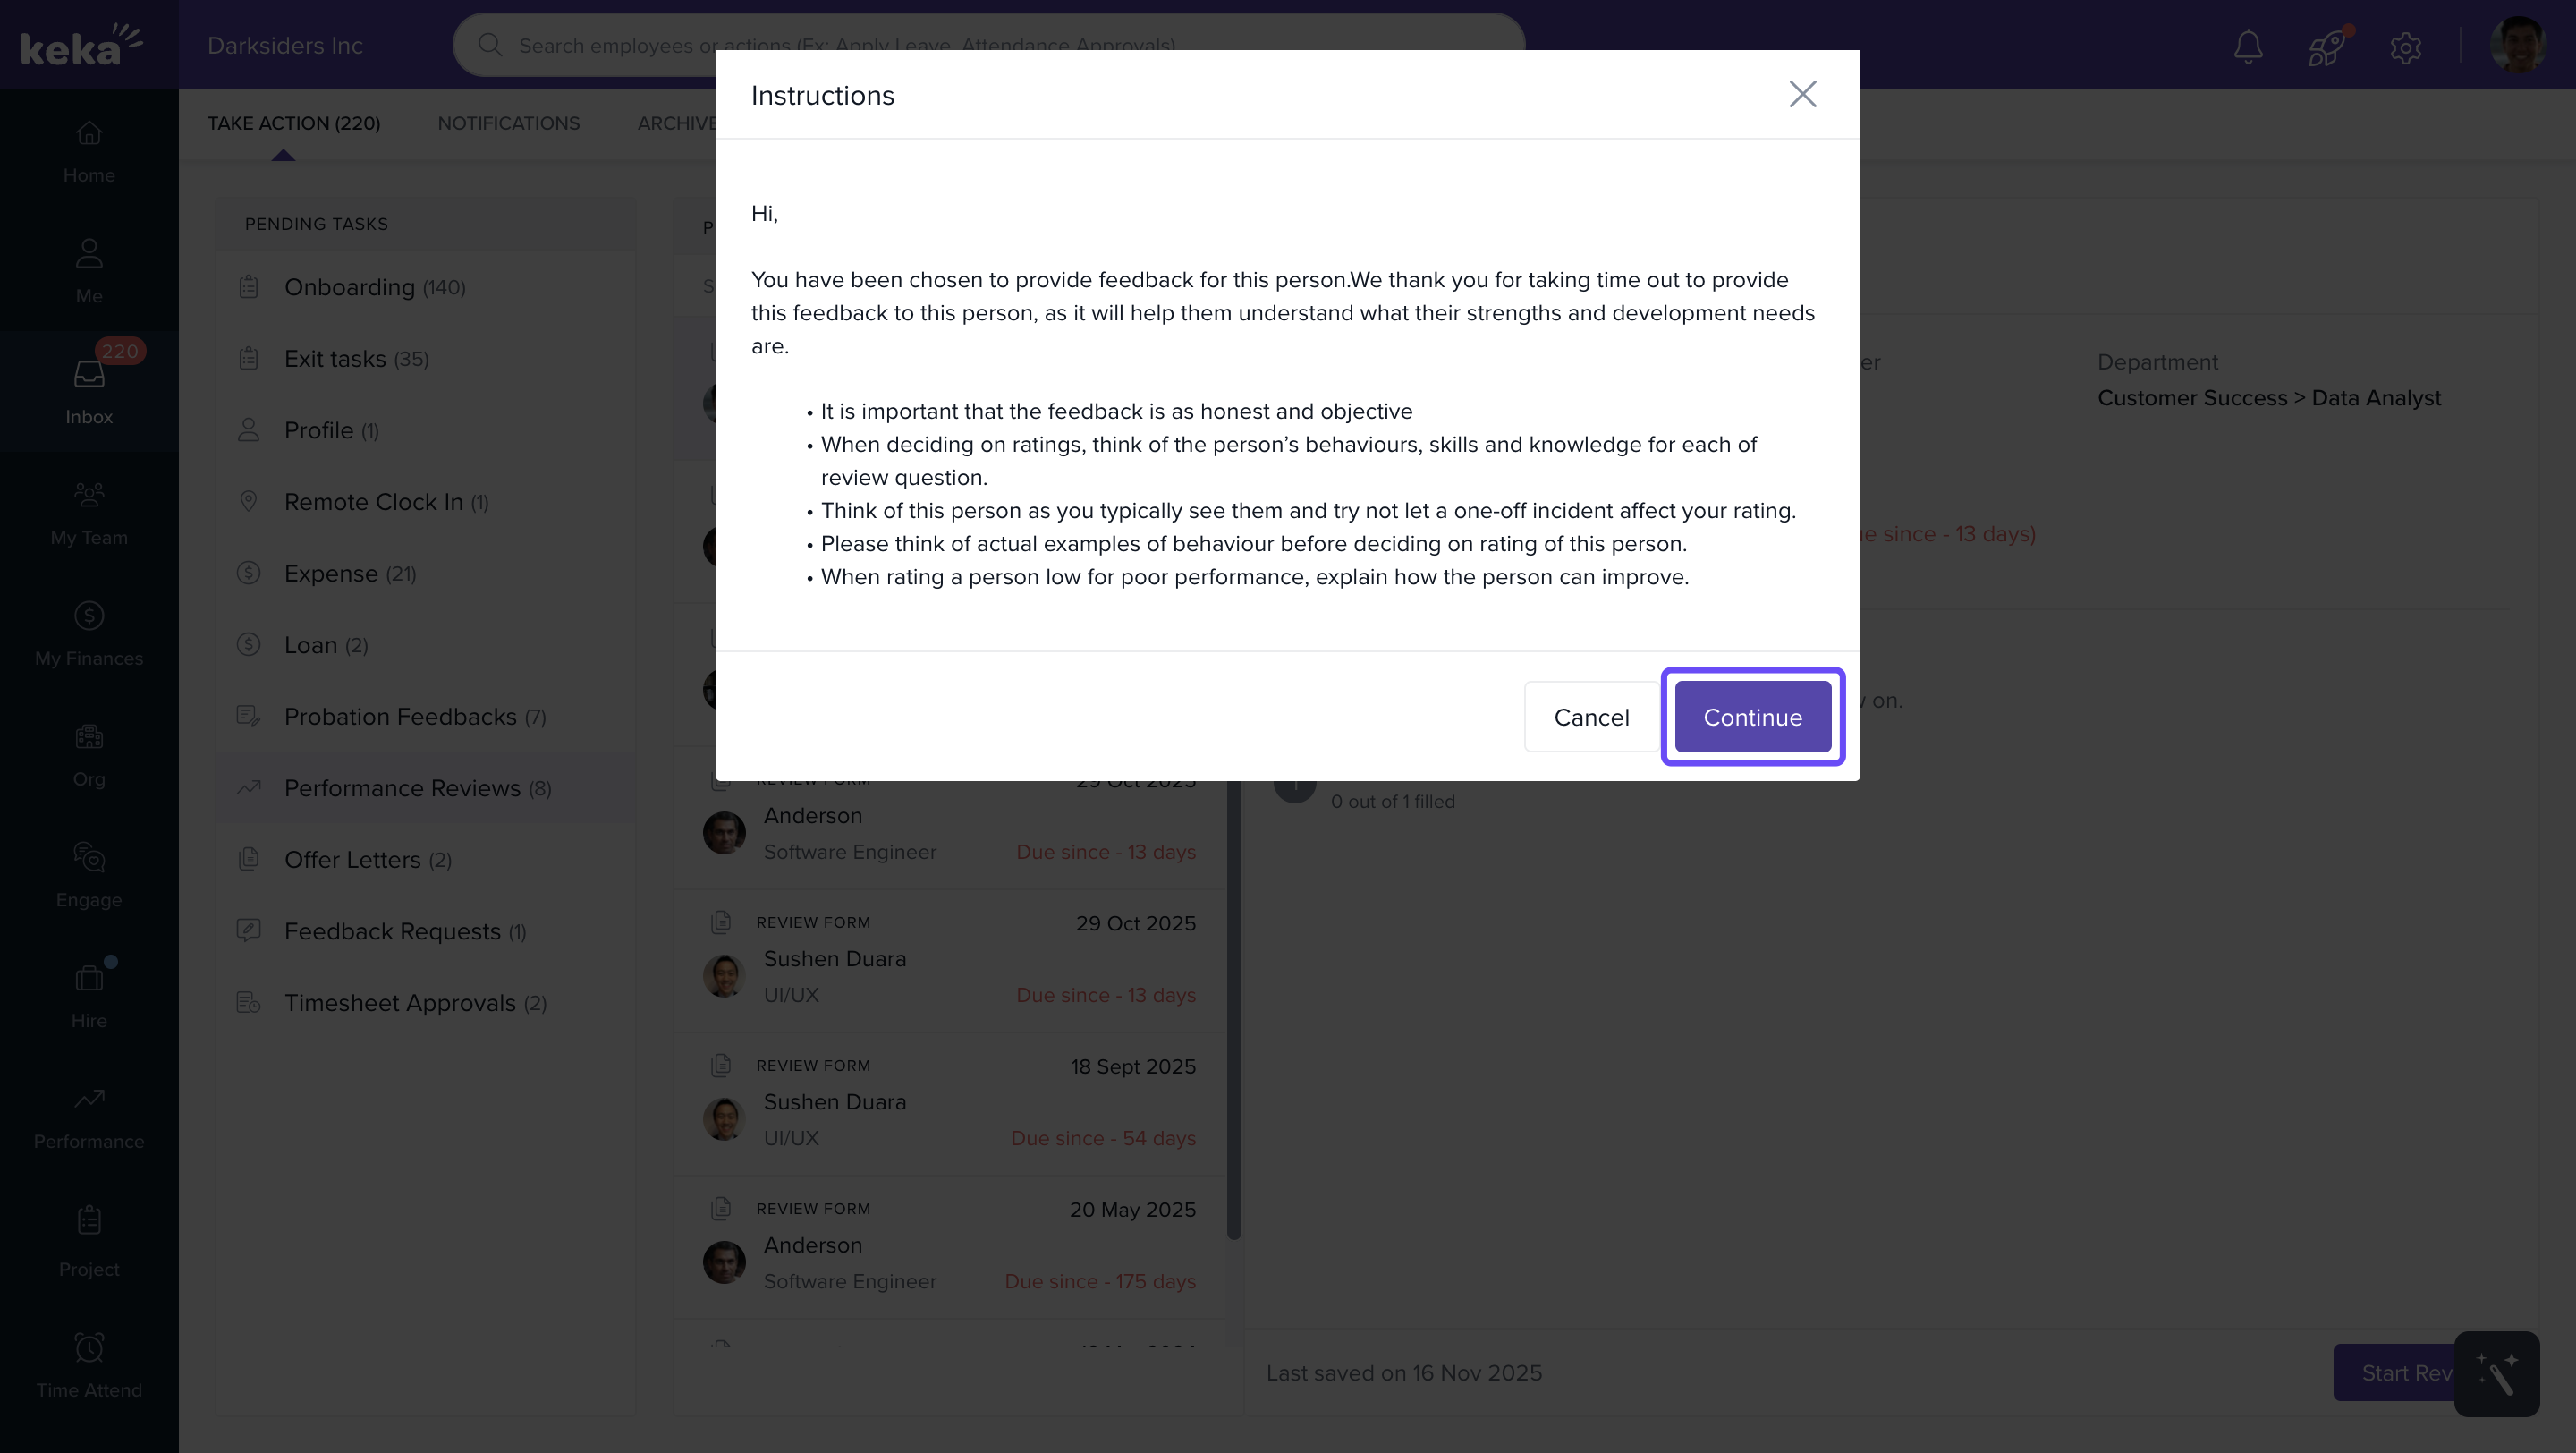Viewport: 2576px width, 1453px height.
Task: Click Continue in Instructions dialog
Action: [1752, 717]
